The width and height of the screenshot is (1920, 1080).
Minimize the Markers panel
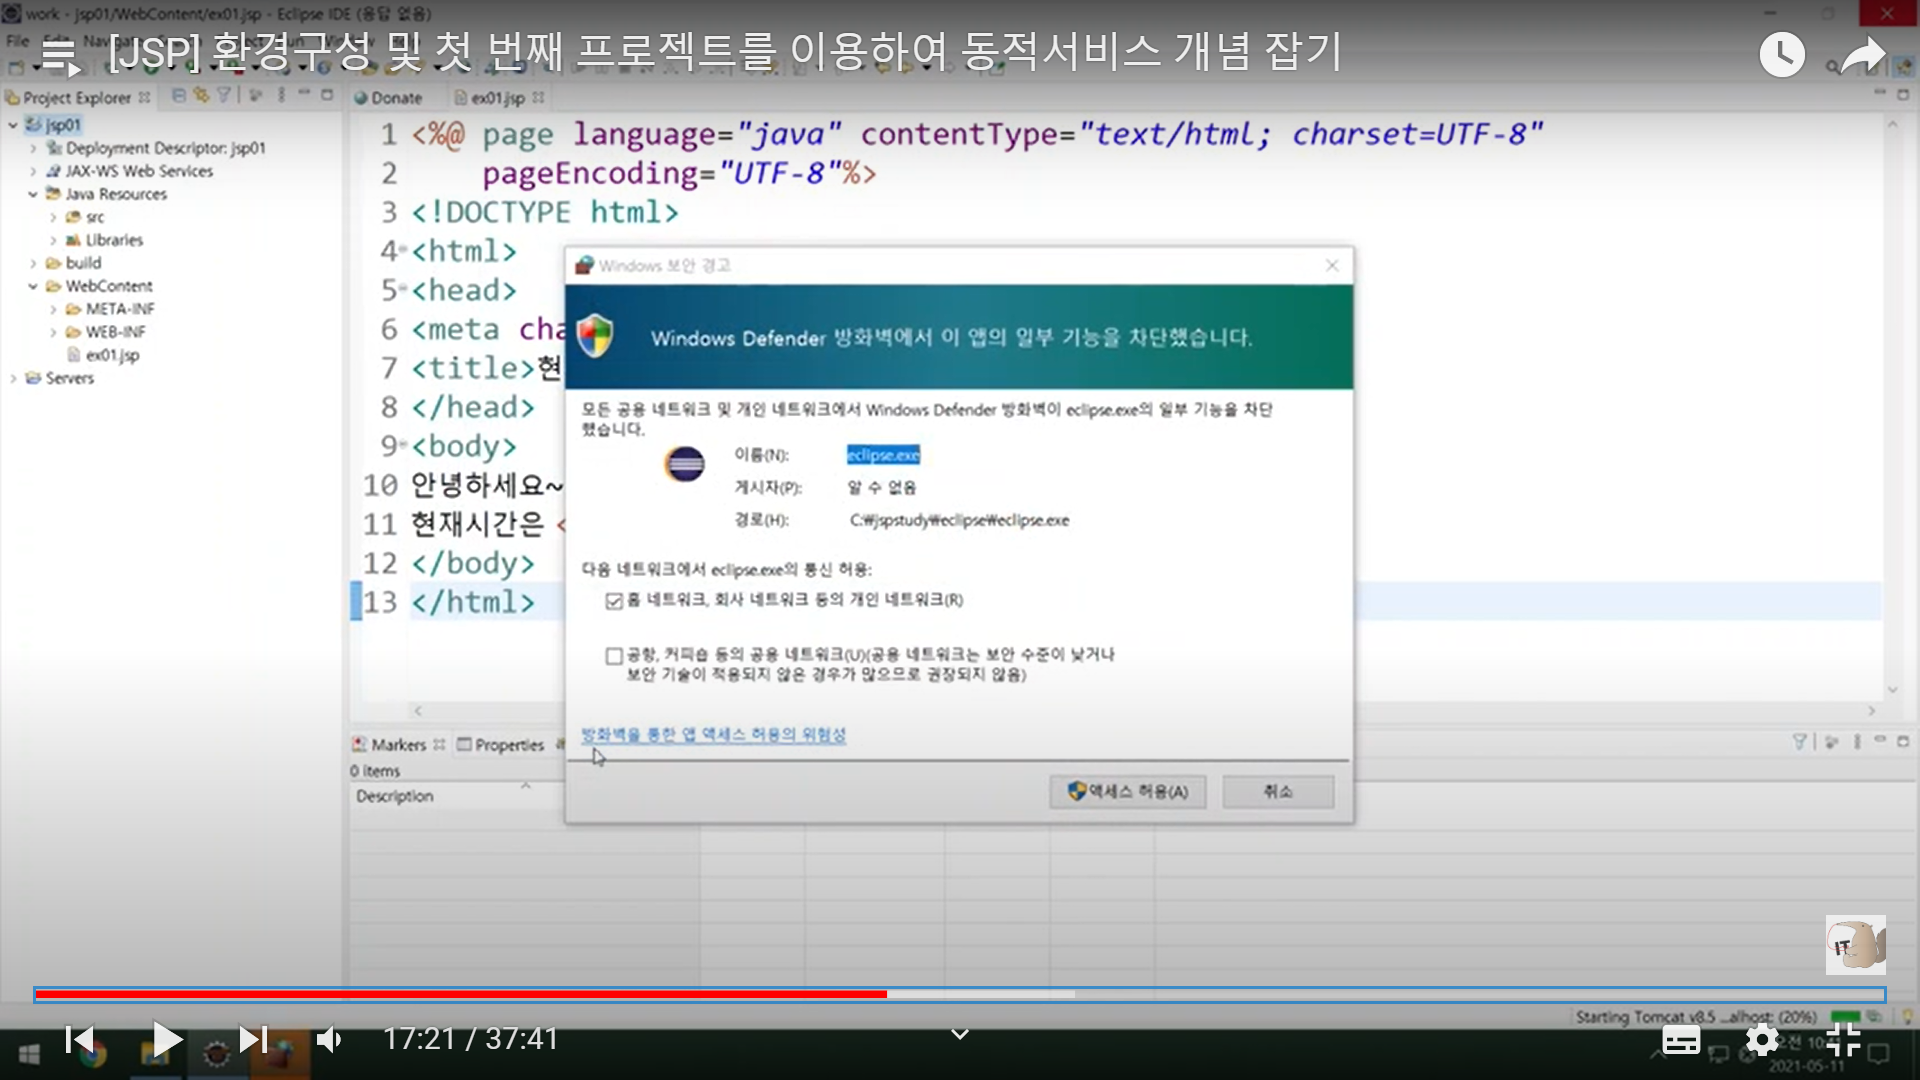(1880, 740)
